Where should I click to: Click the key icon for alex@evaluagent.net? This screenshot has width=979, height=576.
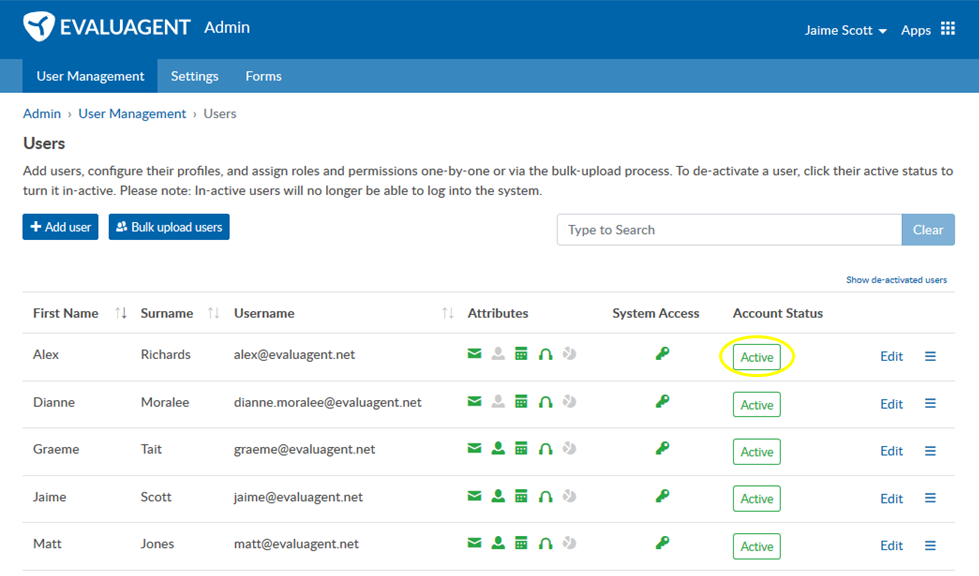coord(662,354)
